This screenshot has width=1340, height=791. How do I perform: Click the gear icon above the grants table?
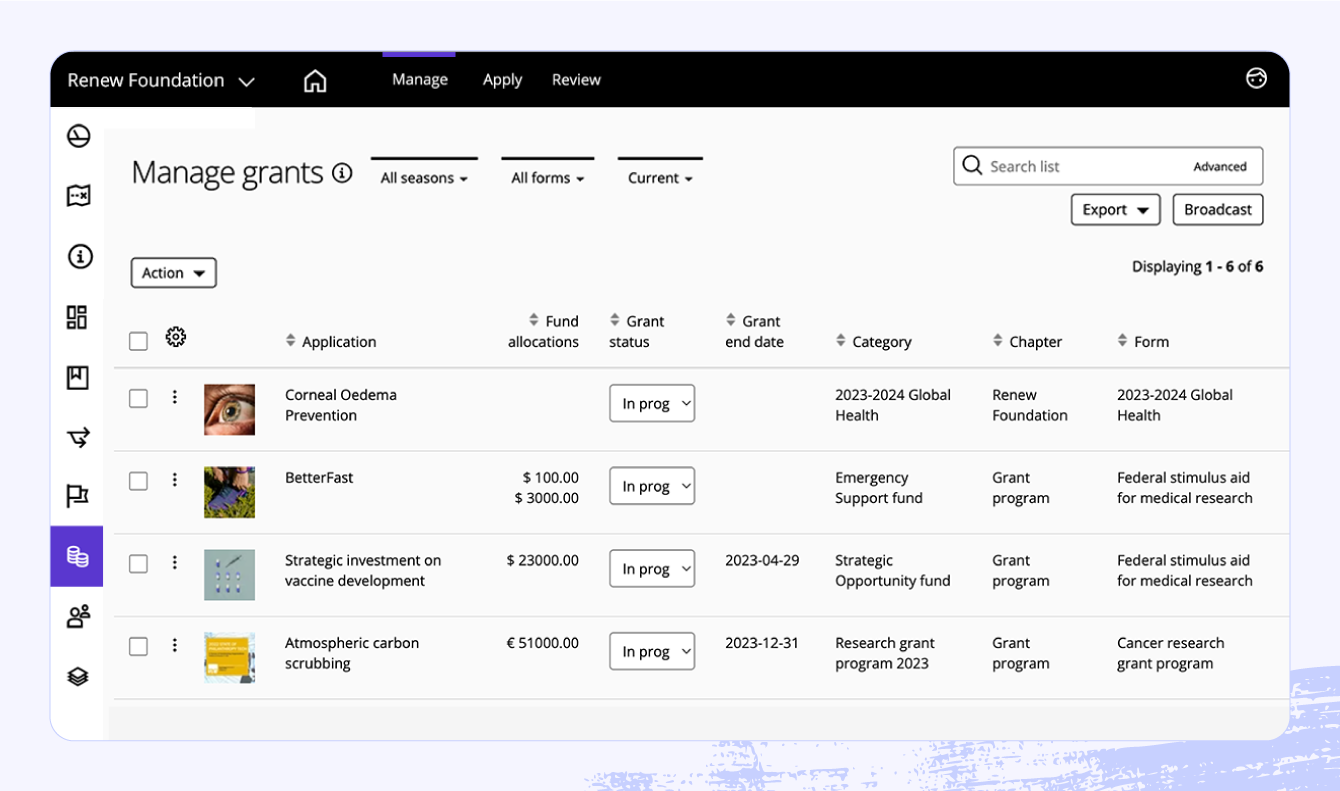(176, 337)
